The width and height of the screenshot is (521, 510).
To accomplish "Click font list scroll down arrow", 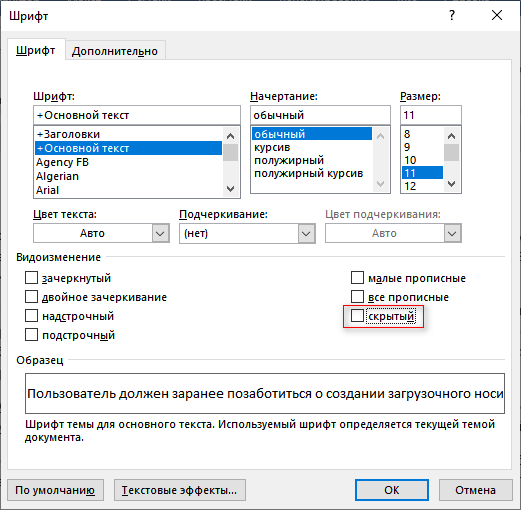I will [x=230, y=189].
